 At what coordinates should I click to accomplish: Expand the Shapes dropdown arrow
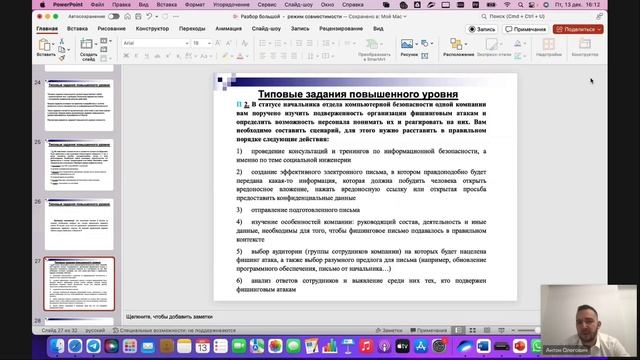point(432,43)
